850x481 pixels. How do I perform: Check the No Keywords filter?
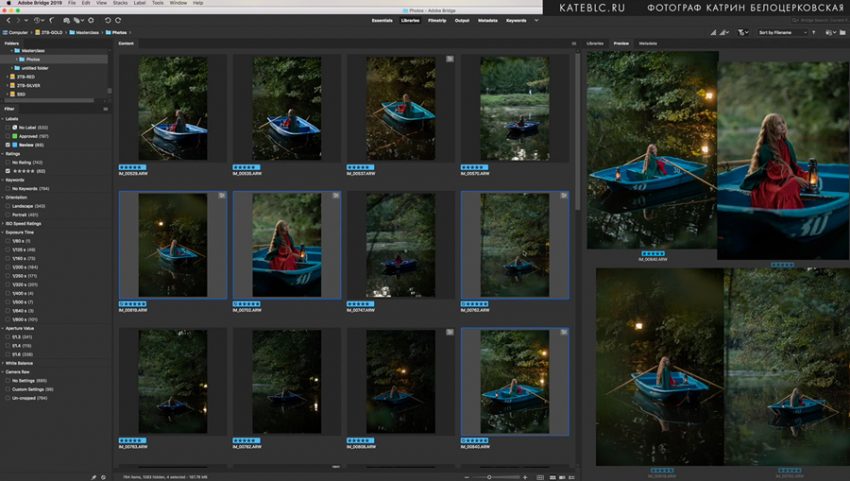(x=8, y=189)
